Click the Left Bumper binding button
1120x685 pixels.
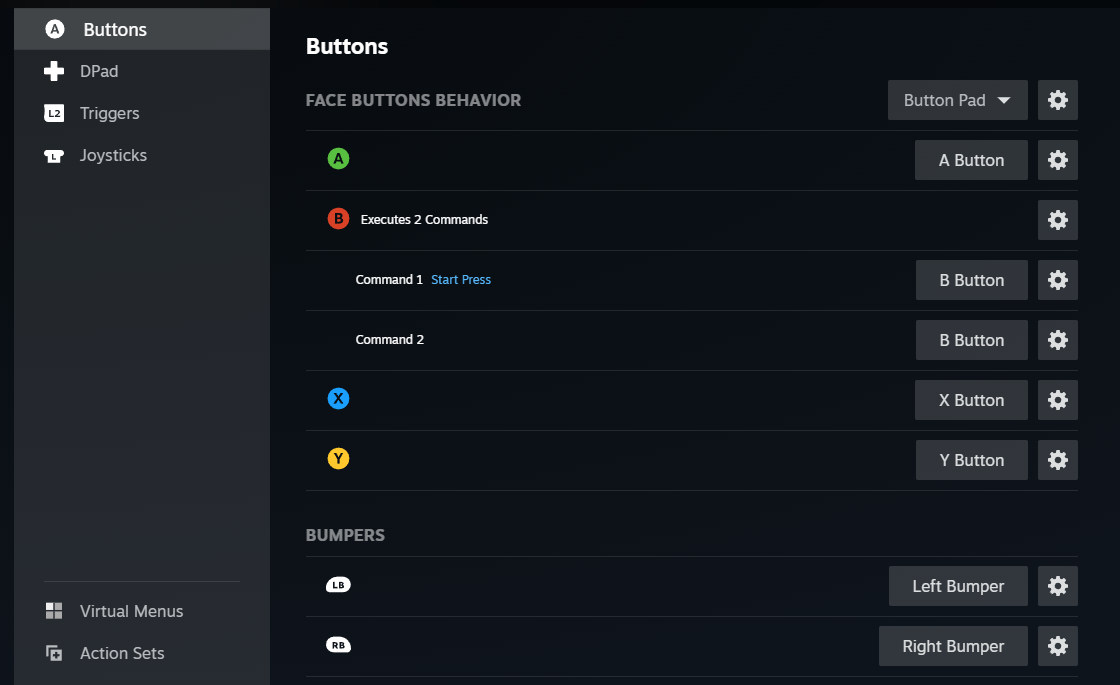tap(958, 586)
